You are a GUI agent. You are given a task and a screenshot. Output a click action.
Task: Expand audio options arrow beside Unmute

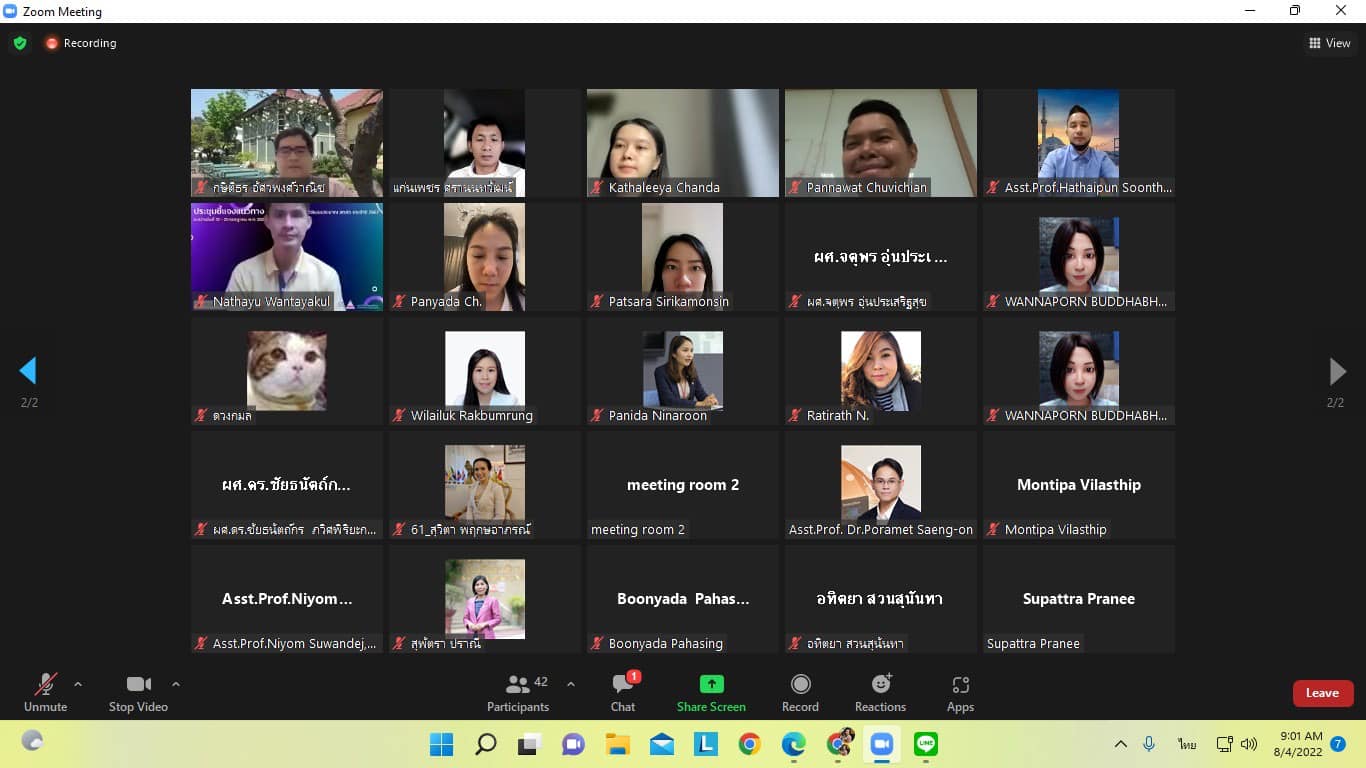pos(78,684)
